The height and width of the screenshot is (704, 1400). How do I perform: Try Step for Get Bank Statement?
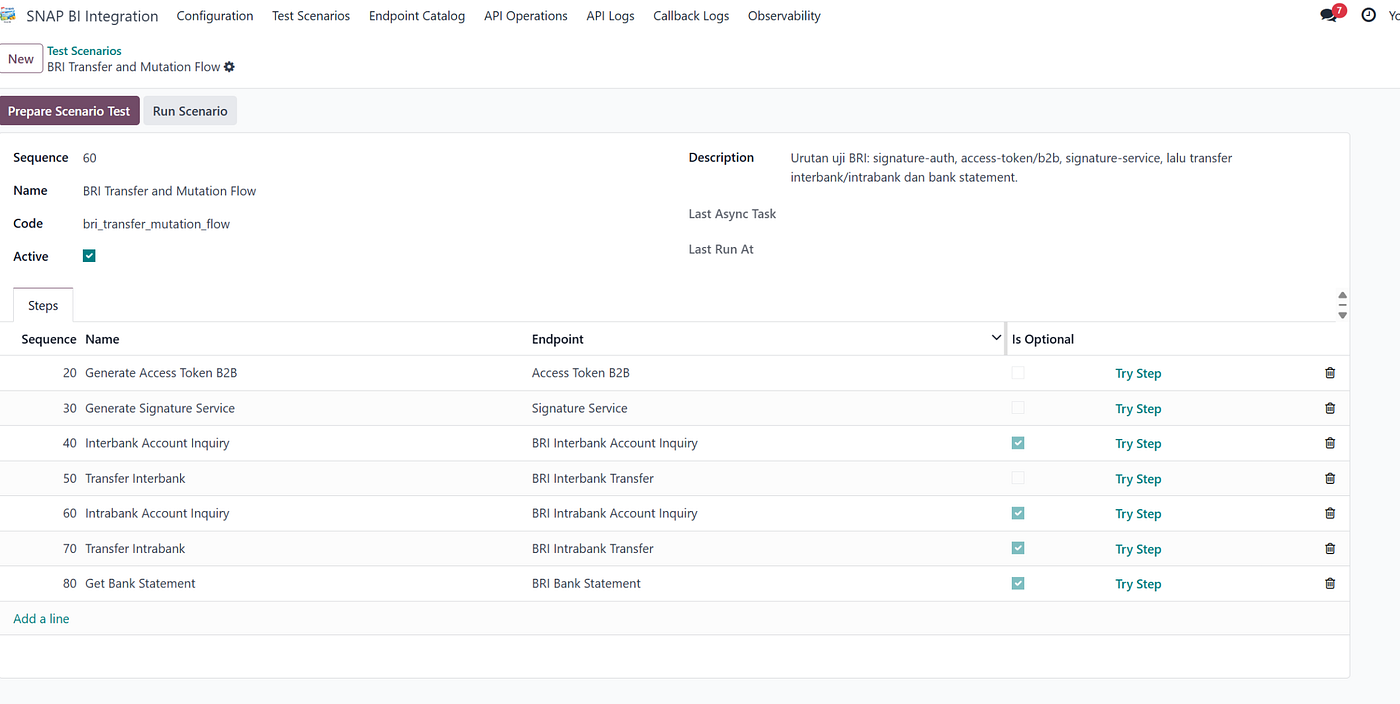1138,583
